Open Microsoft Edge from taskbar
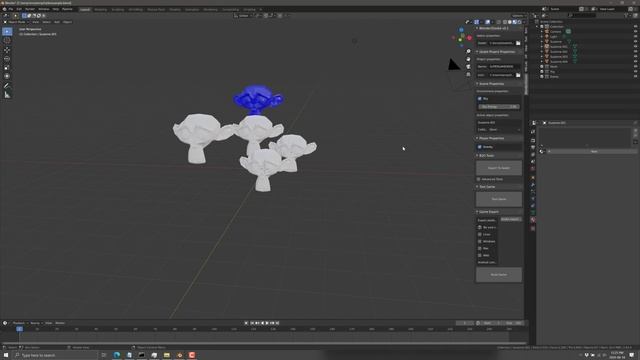The image size is (640, 360). 117,355
